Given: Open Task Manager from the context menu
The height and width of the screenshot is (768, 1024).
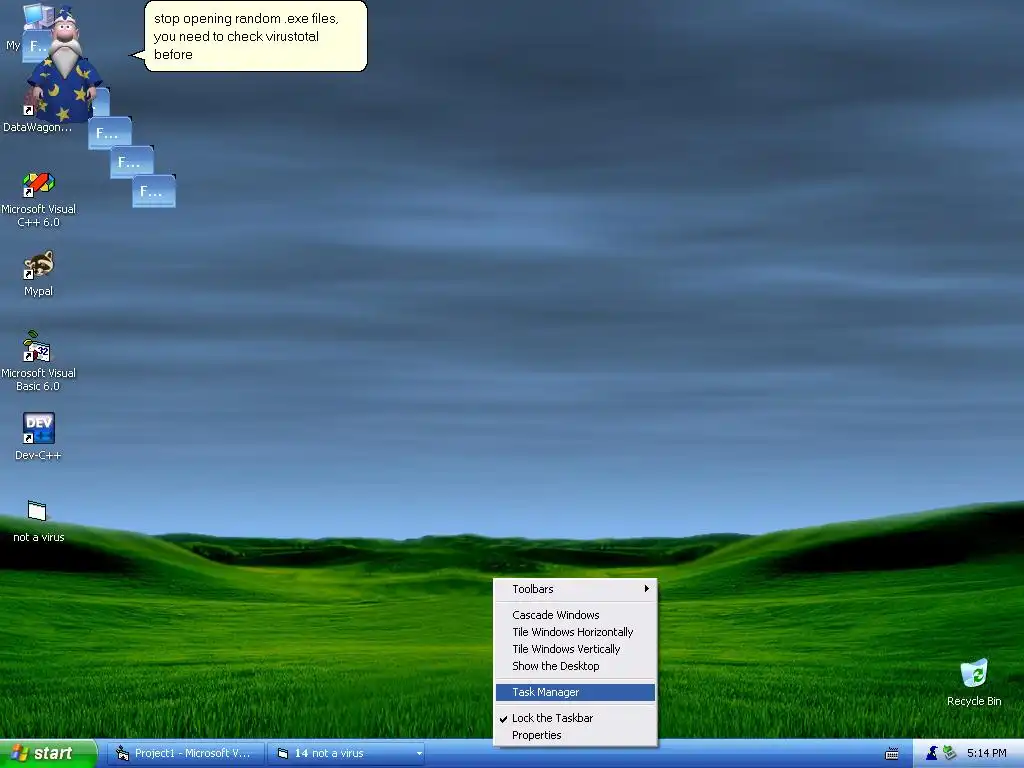Looking at the screenshot, I should point(575,692).
